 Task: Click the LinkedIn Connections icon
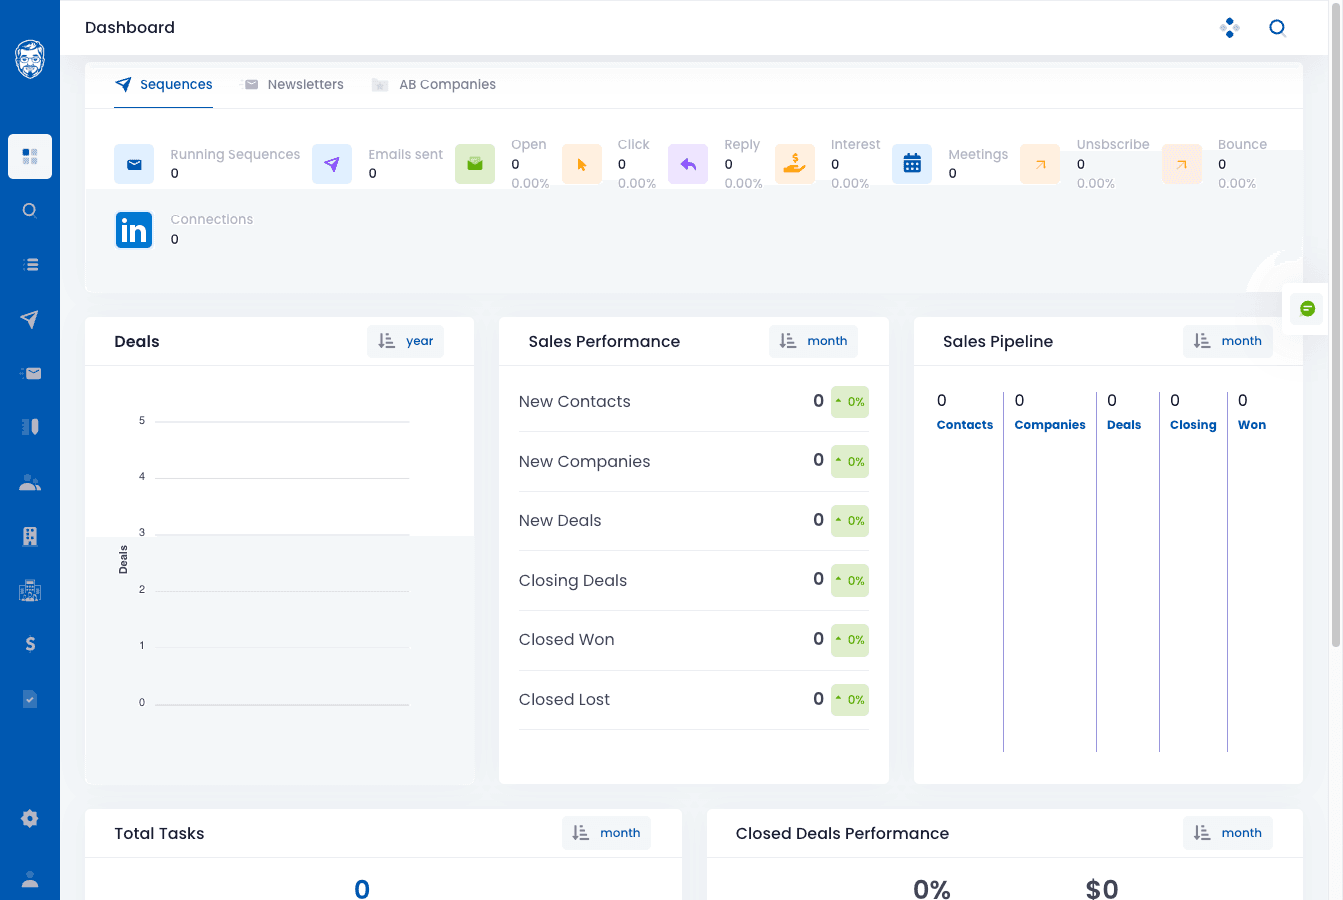coord(134,230)
